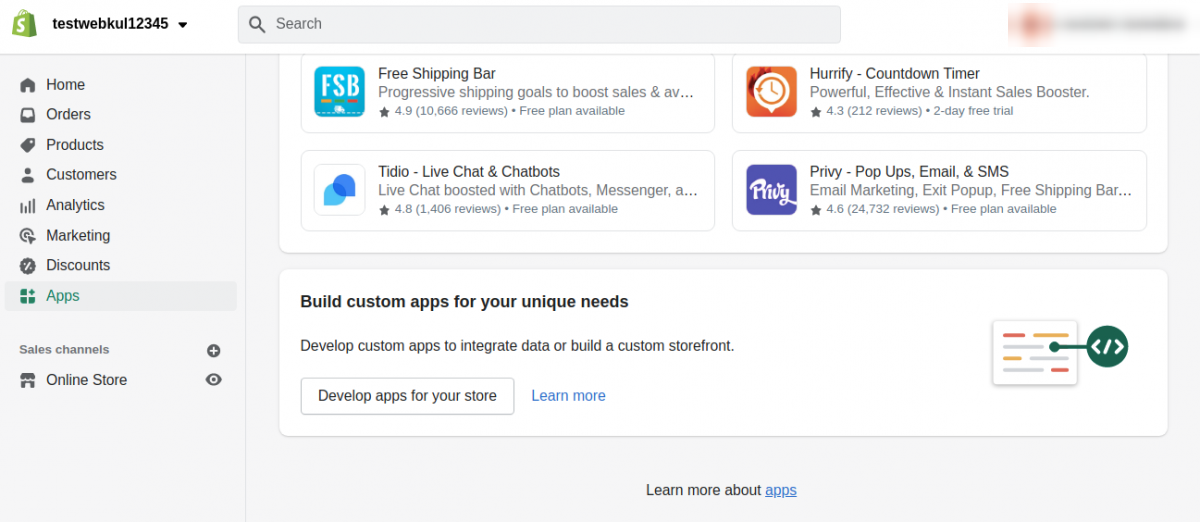Open the Learn more link beside button
Image resolution: width=1200 pixels, height=522 pixels.
568,396
